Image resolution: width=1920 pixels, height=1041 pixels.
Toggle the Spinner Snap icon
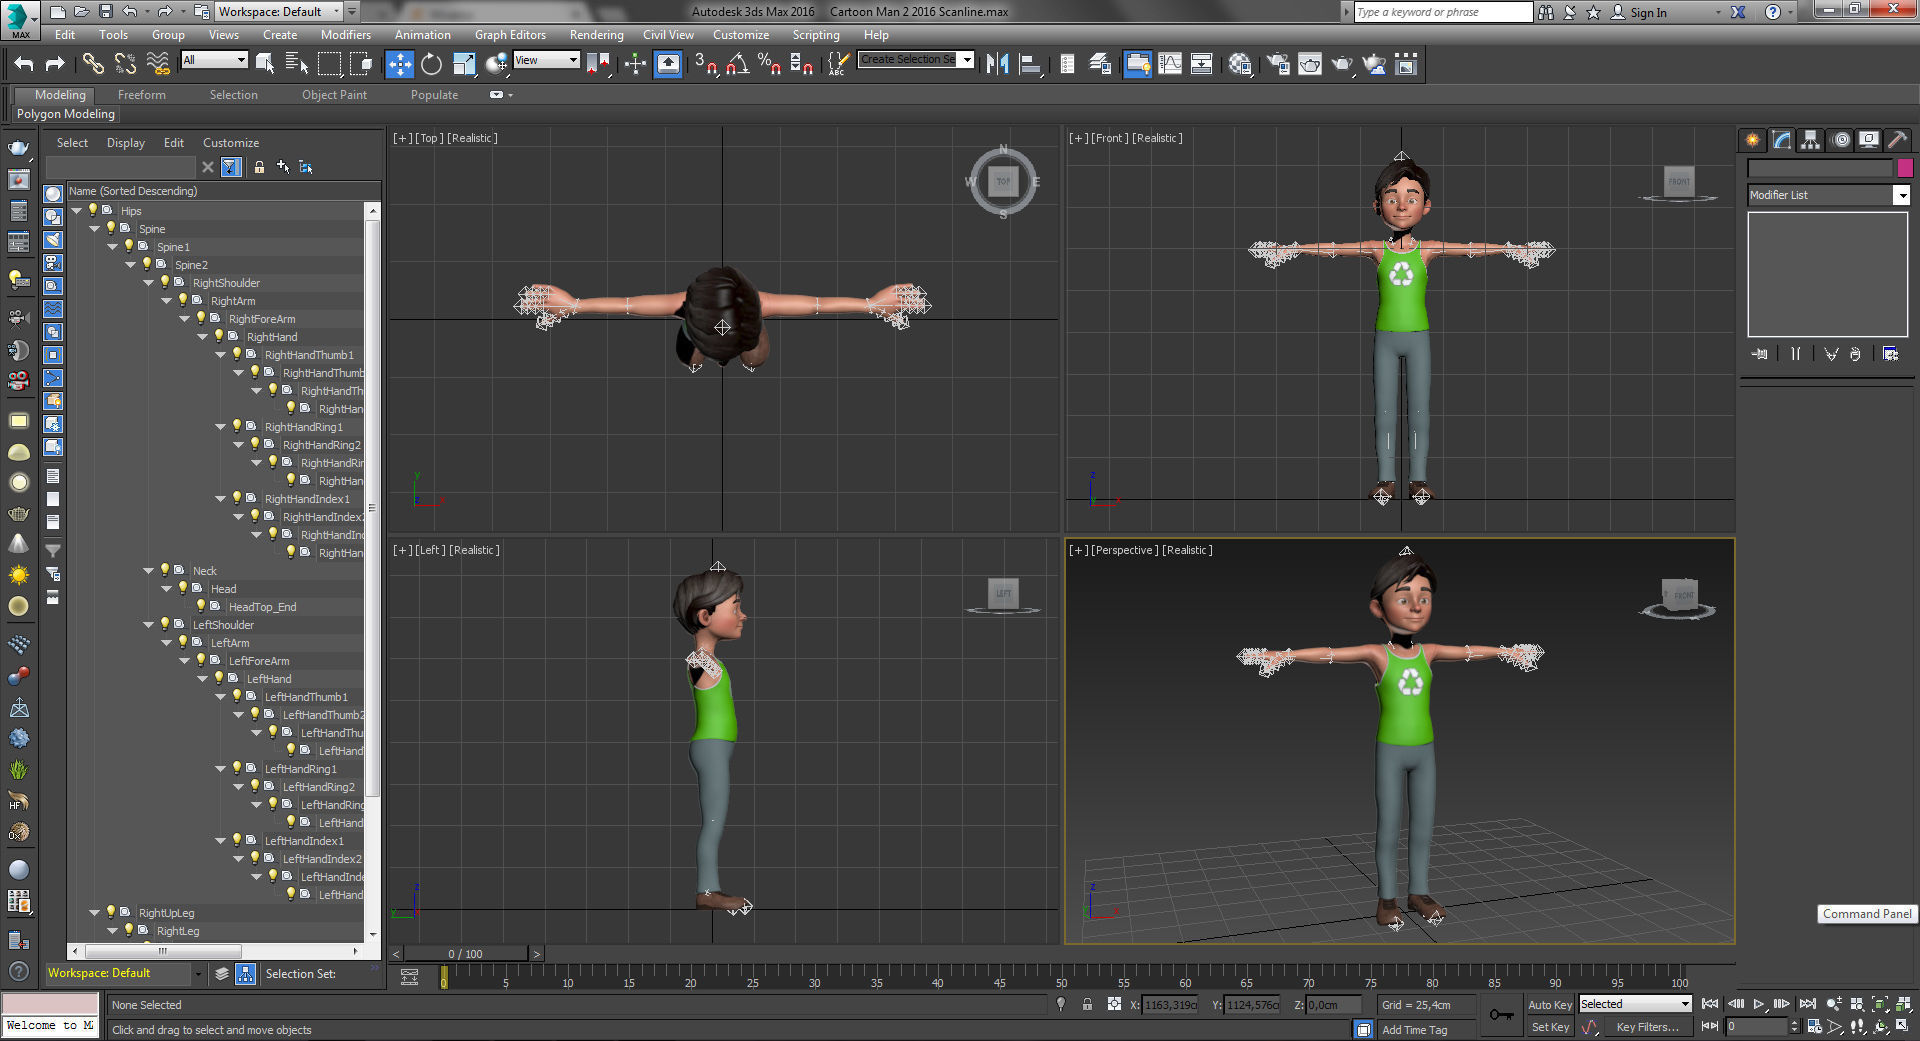tap(802, 64)
